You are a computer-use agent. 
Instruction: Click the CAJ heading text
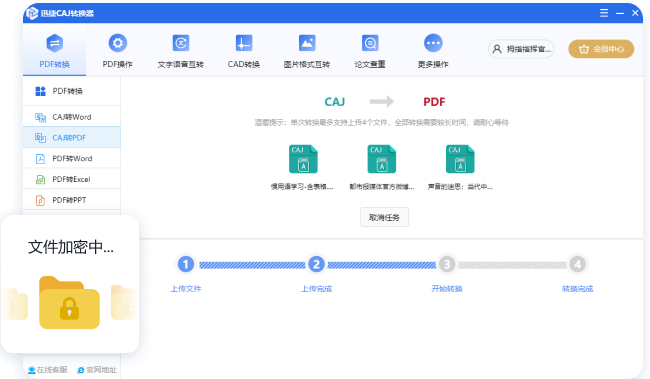coord(335,102)
